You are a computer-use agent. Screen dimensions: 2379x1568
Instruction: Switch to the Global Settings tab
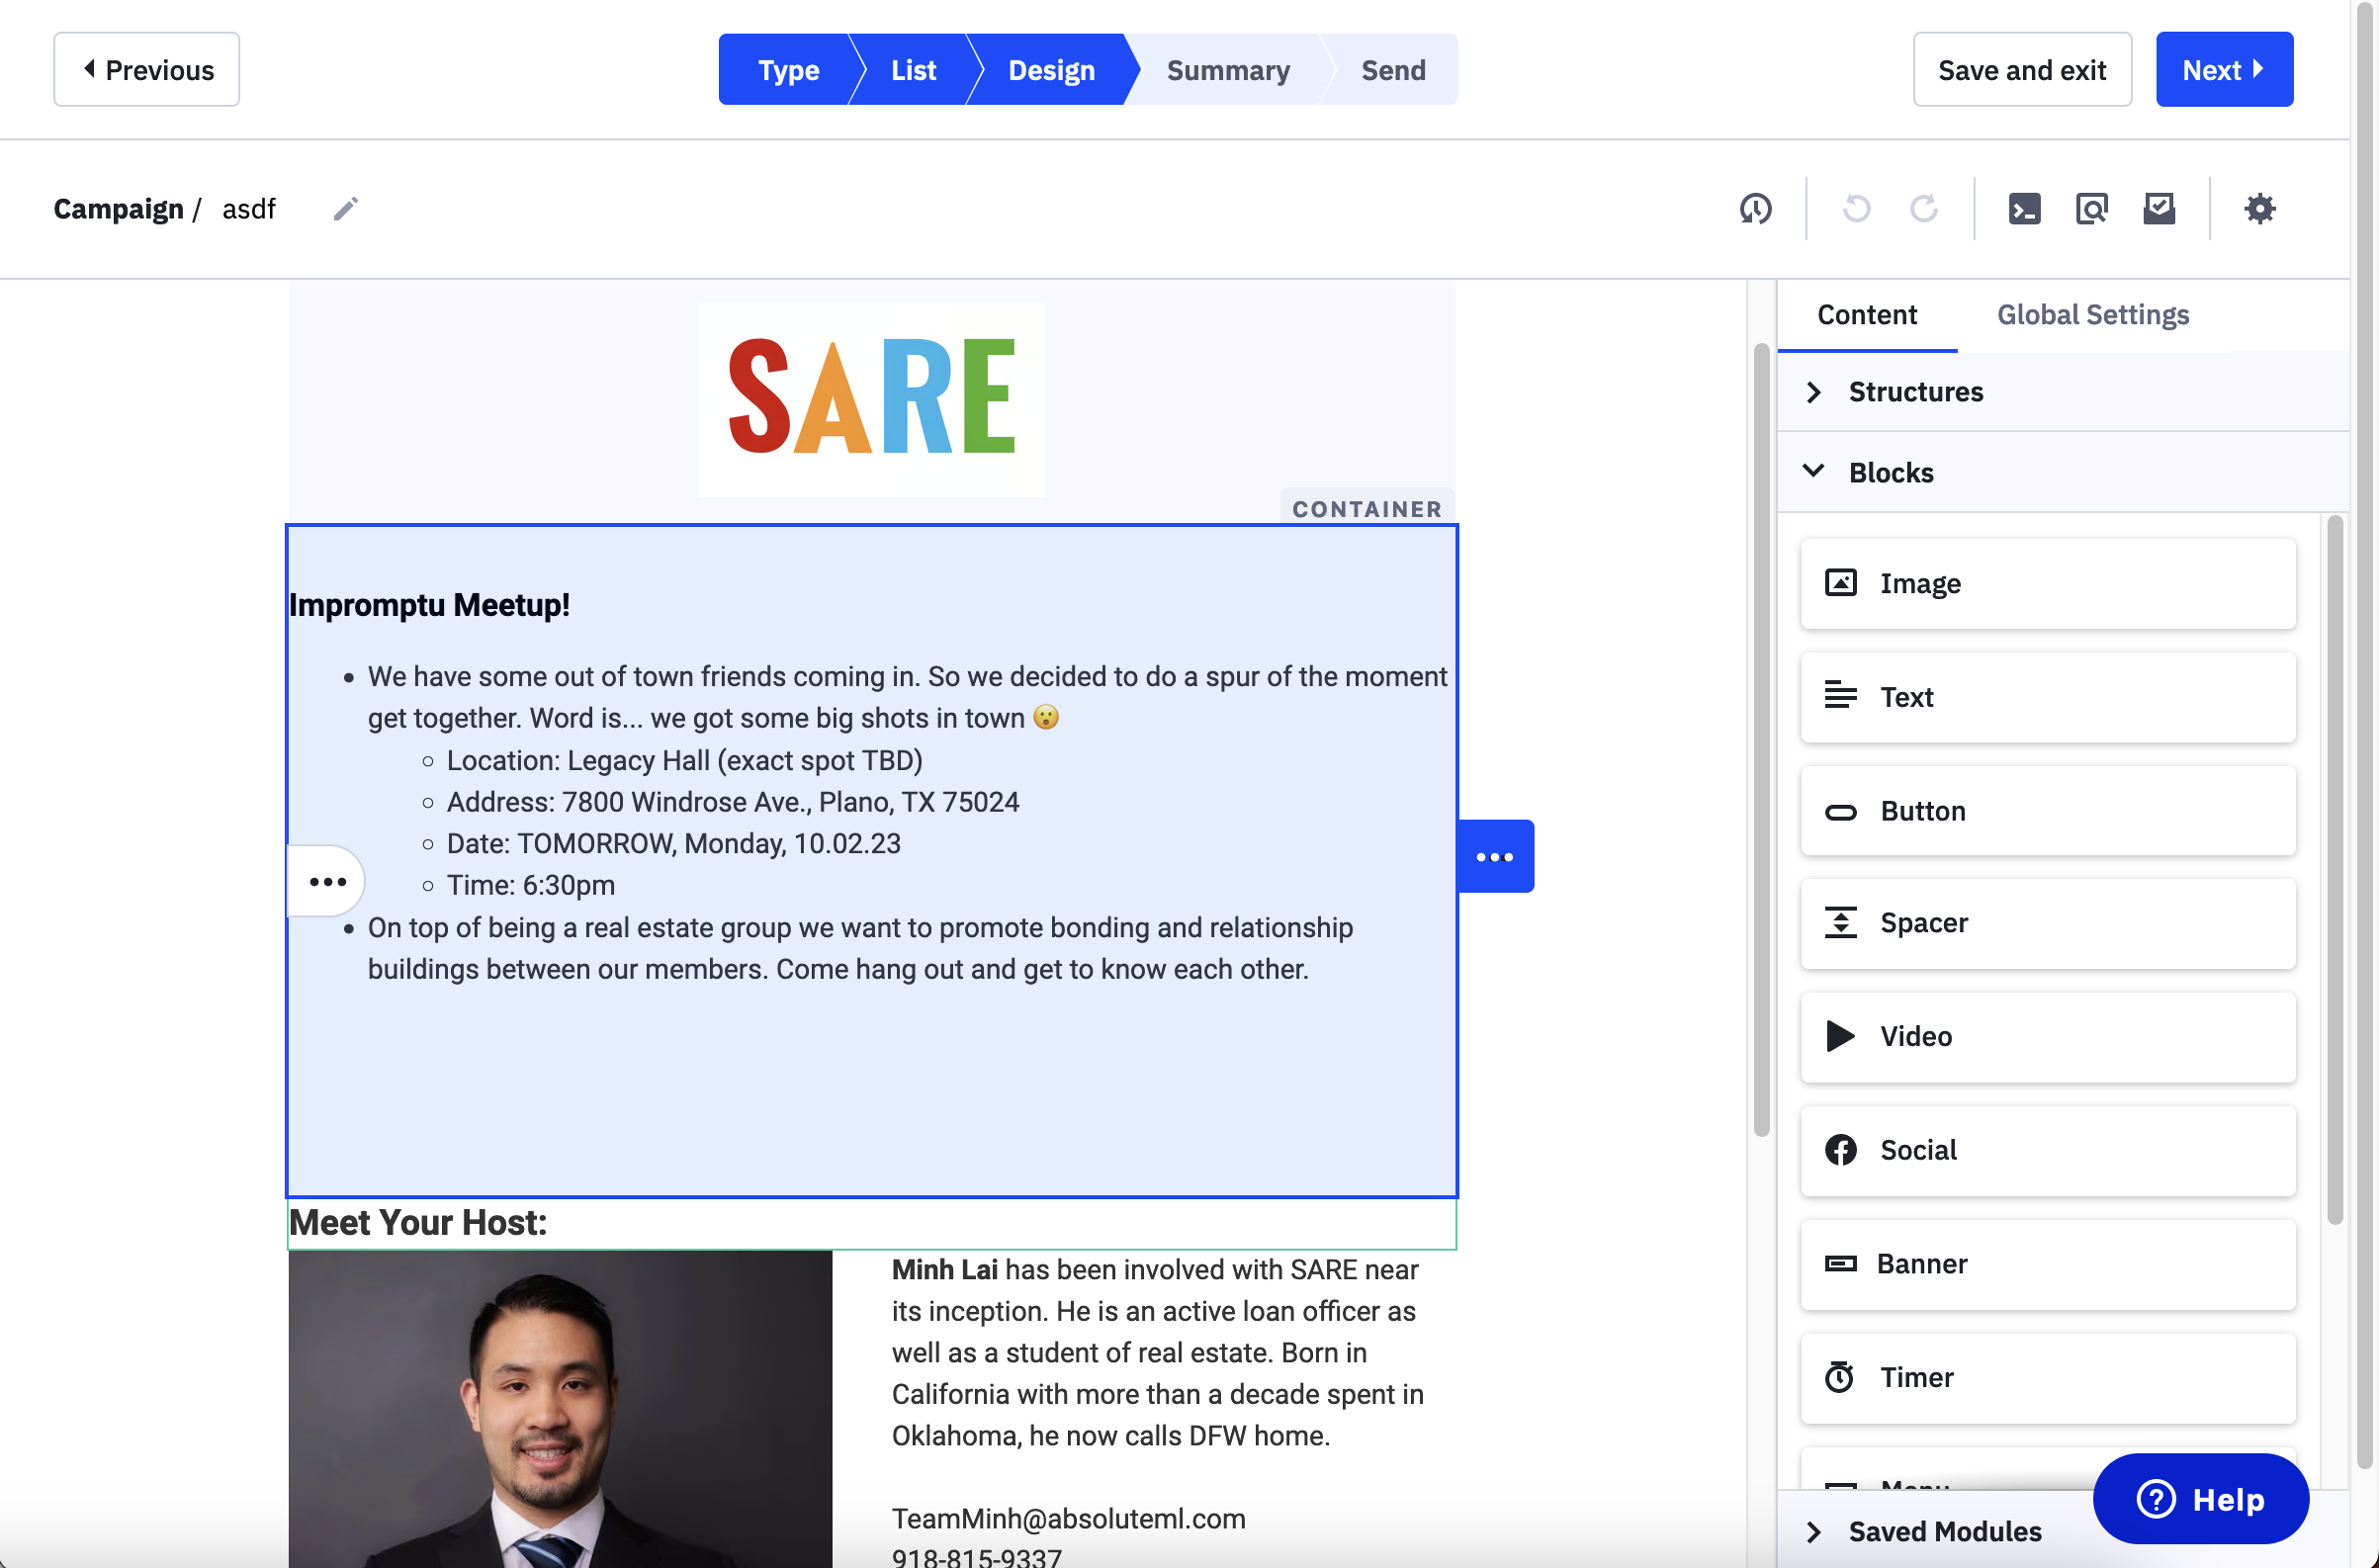click(2092, 315)
